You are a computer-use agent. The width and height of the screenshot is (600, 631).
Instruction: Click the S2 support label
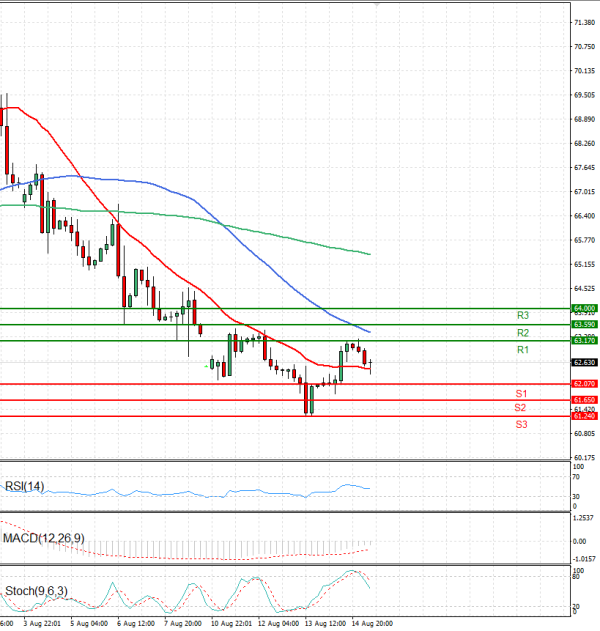(520, 408)
